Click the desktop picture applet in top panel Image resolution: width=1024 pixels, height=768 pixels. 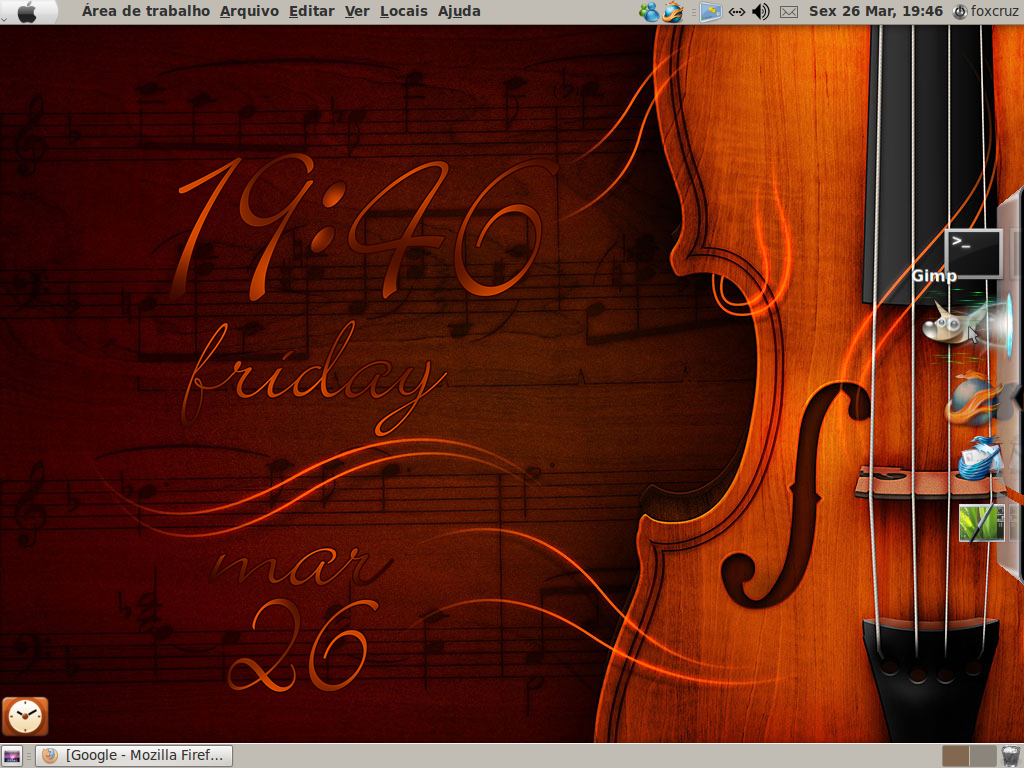coord(711,12)
